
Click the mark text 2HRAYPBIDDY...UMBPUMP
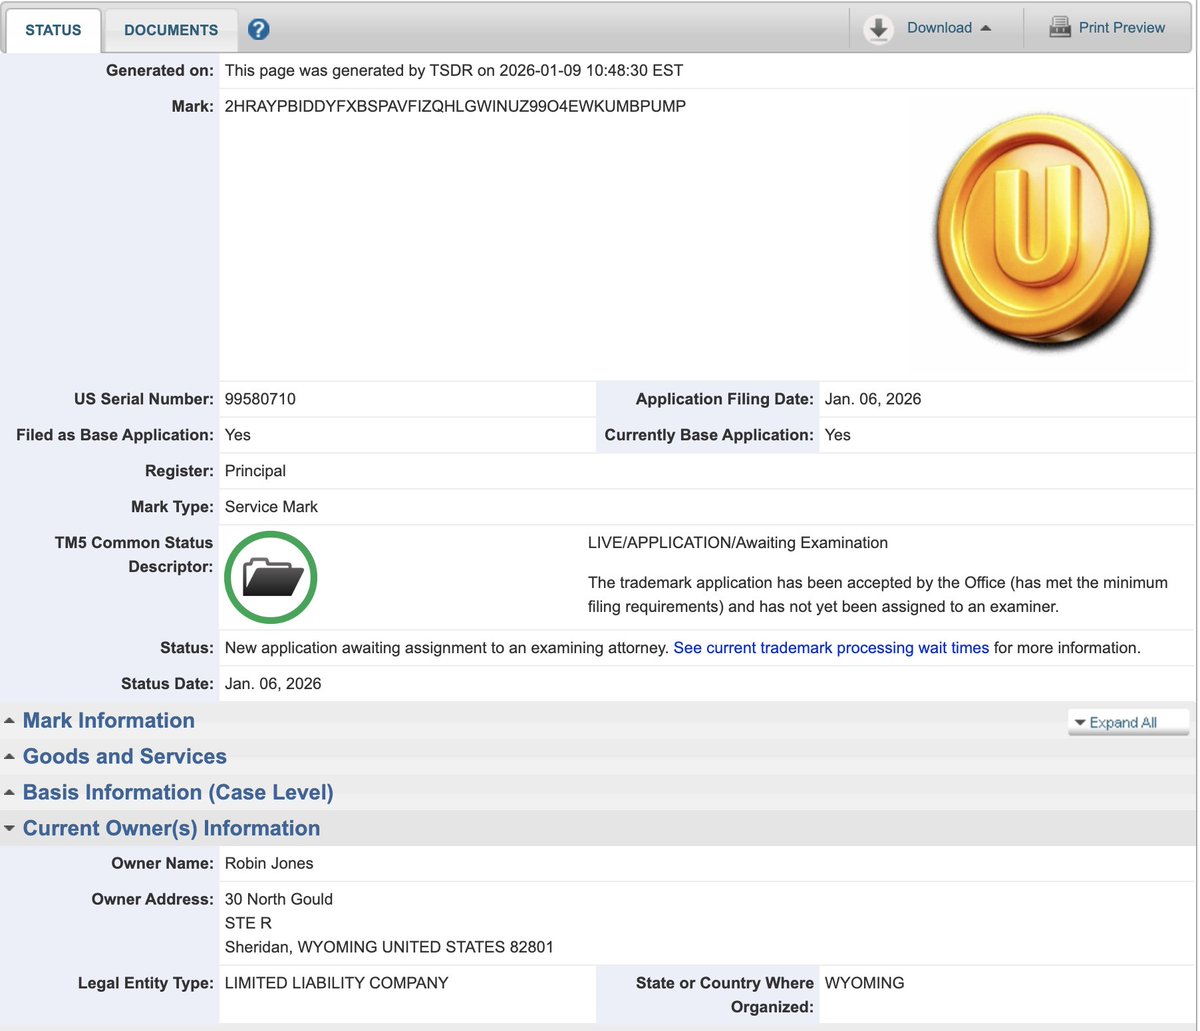point(456,106)
